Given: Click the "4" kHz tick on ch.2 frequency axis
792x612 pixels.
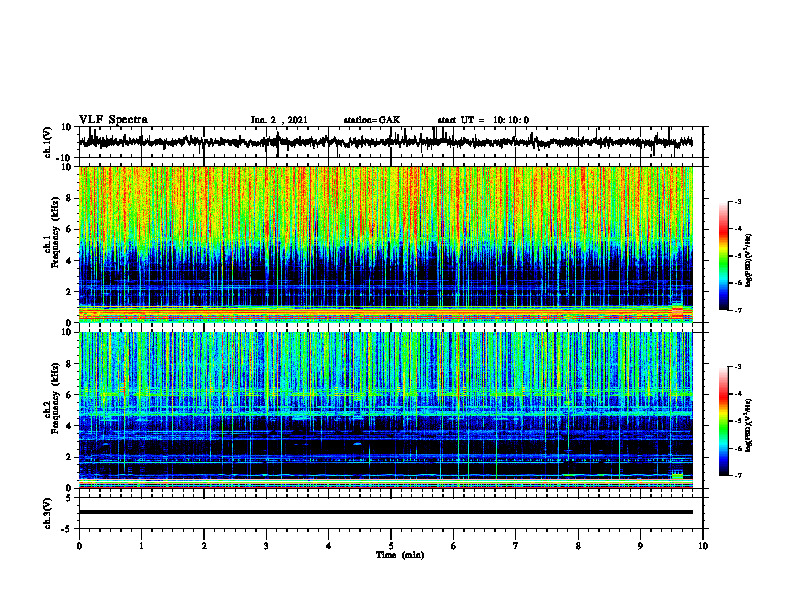Looking at the screenshot, I should [x=69, y=426].
